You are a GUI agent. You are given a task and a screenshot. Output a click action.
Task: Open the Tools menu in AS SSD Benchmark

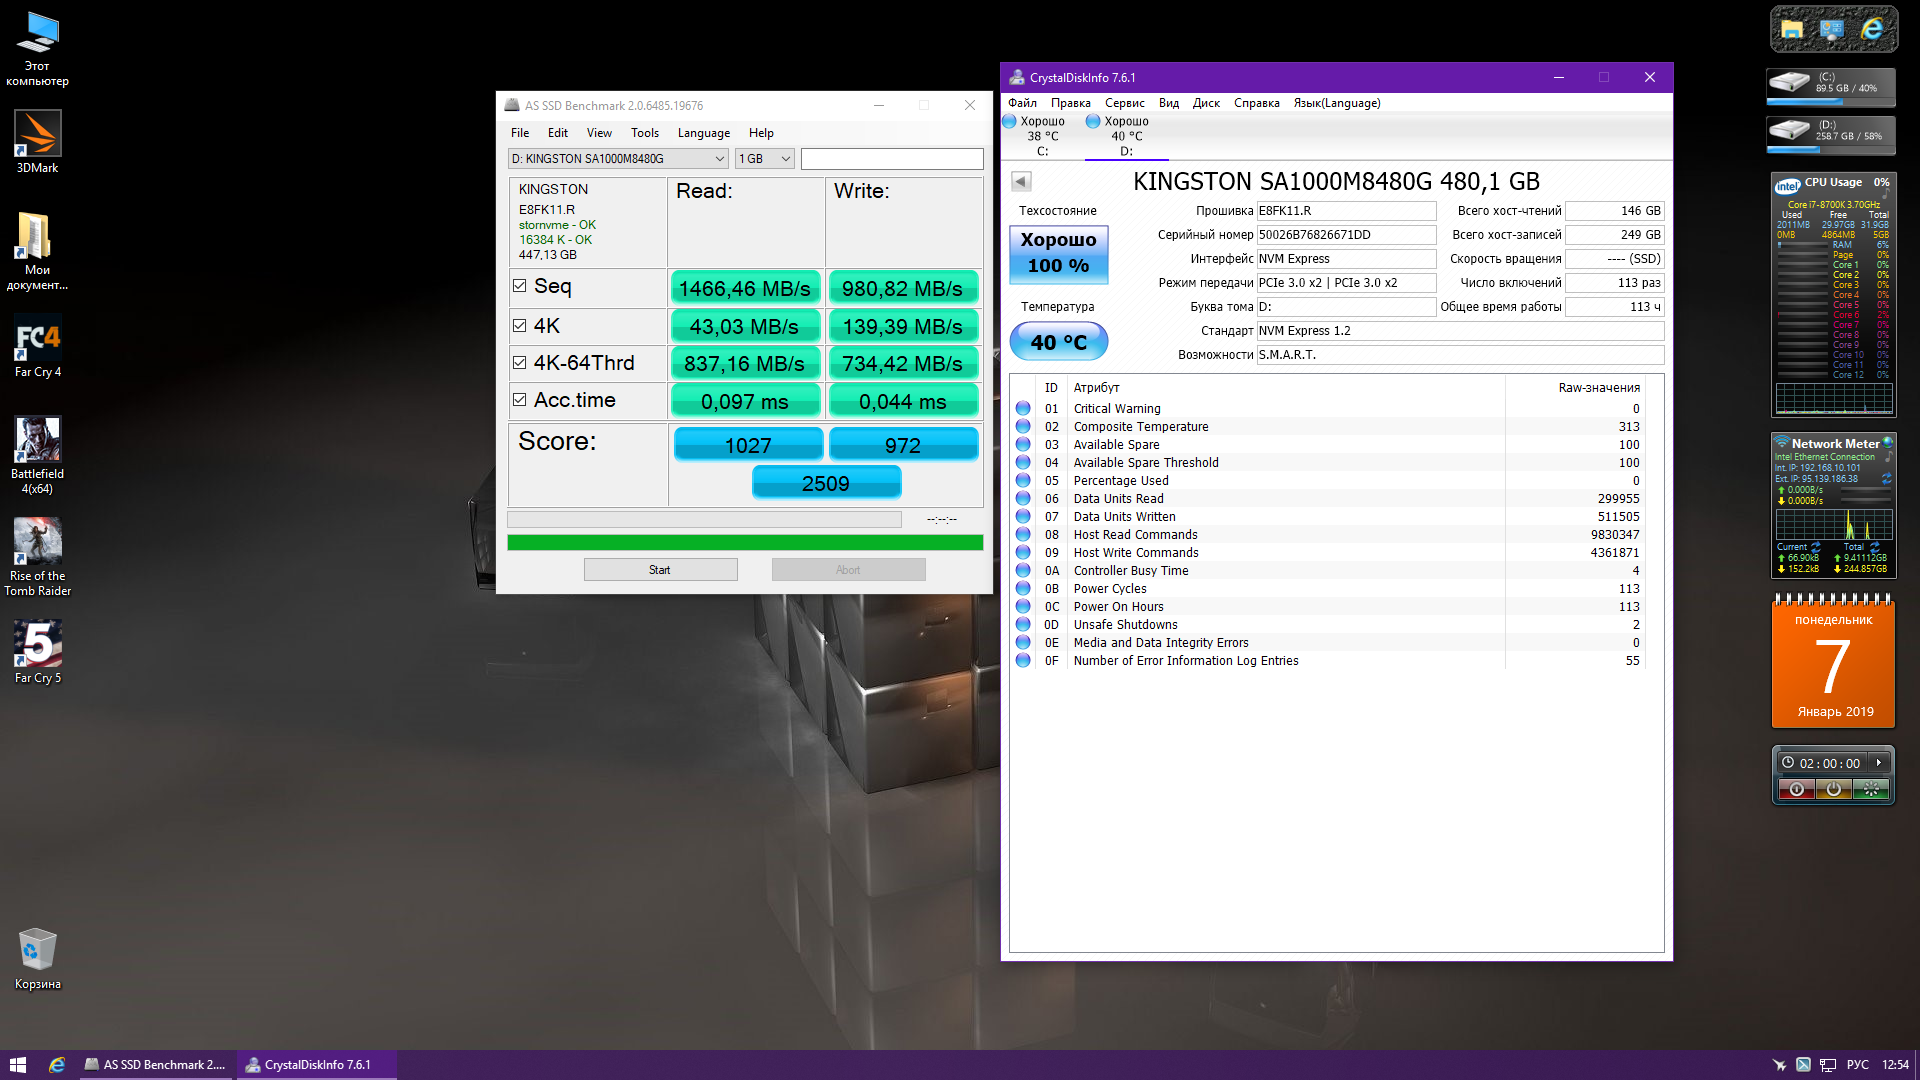point(645,133)
